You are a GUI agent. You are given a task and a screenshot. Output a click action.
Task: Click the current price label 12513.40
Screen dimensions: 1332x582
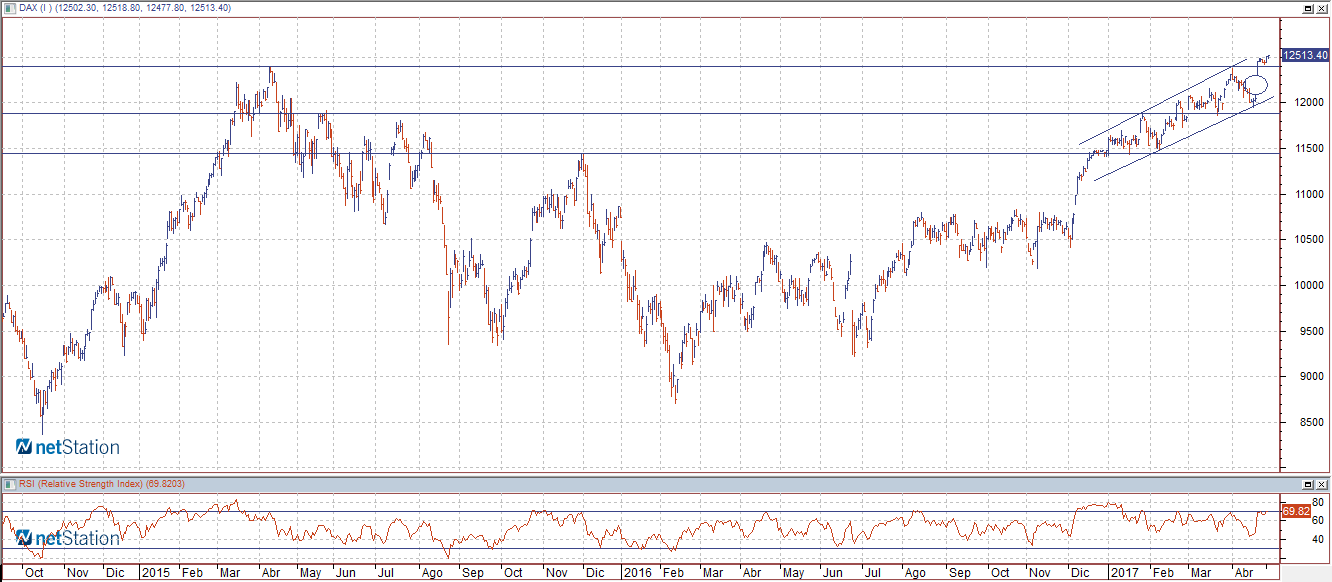(x=1304, y=56)
